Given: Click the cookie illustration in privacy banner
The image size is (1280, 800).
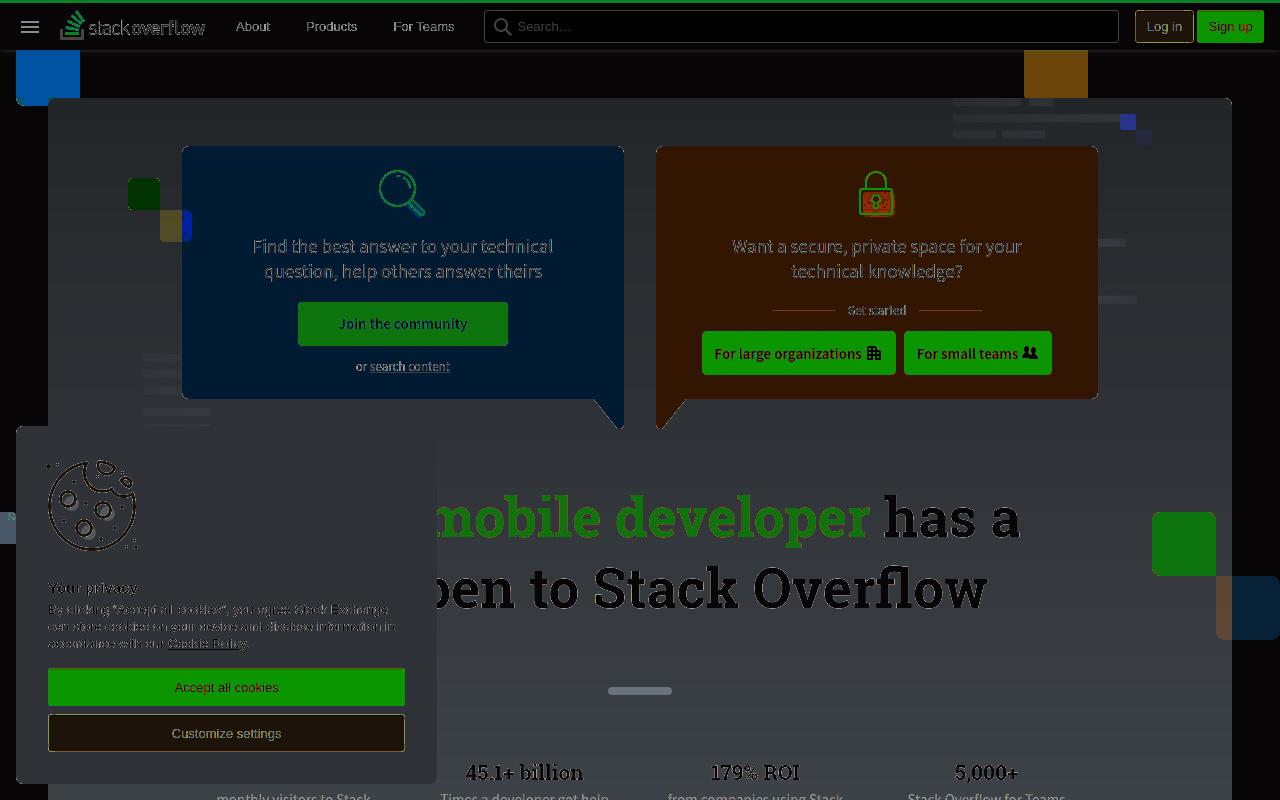Looking at the screenshot, I should coord(92,505).
